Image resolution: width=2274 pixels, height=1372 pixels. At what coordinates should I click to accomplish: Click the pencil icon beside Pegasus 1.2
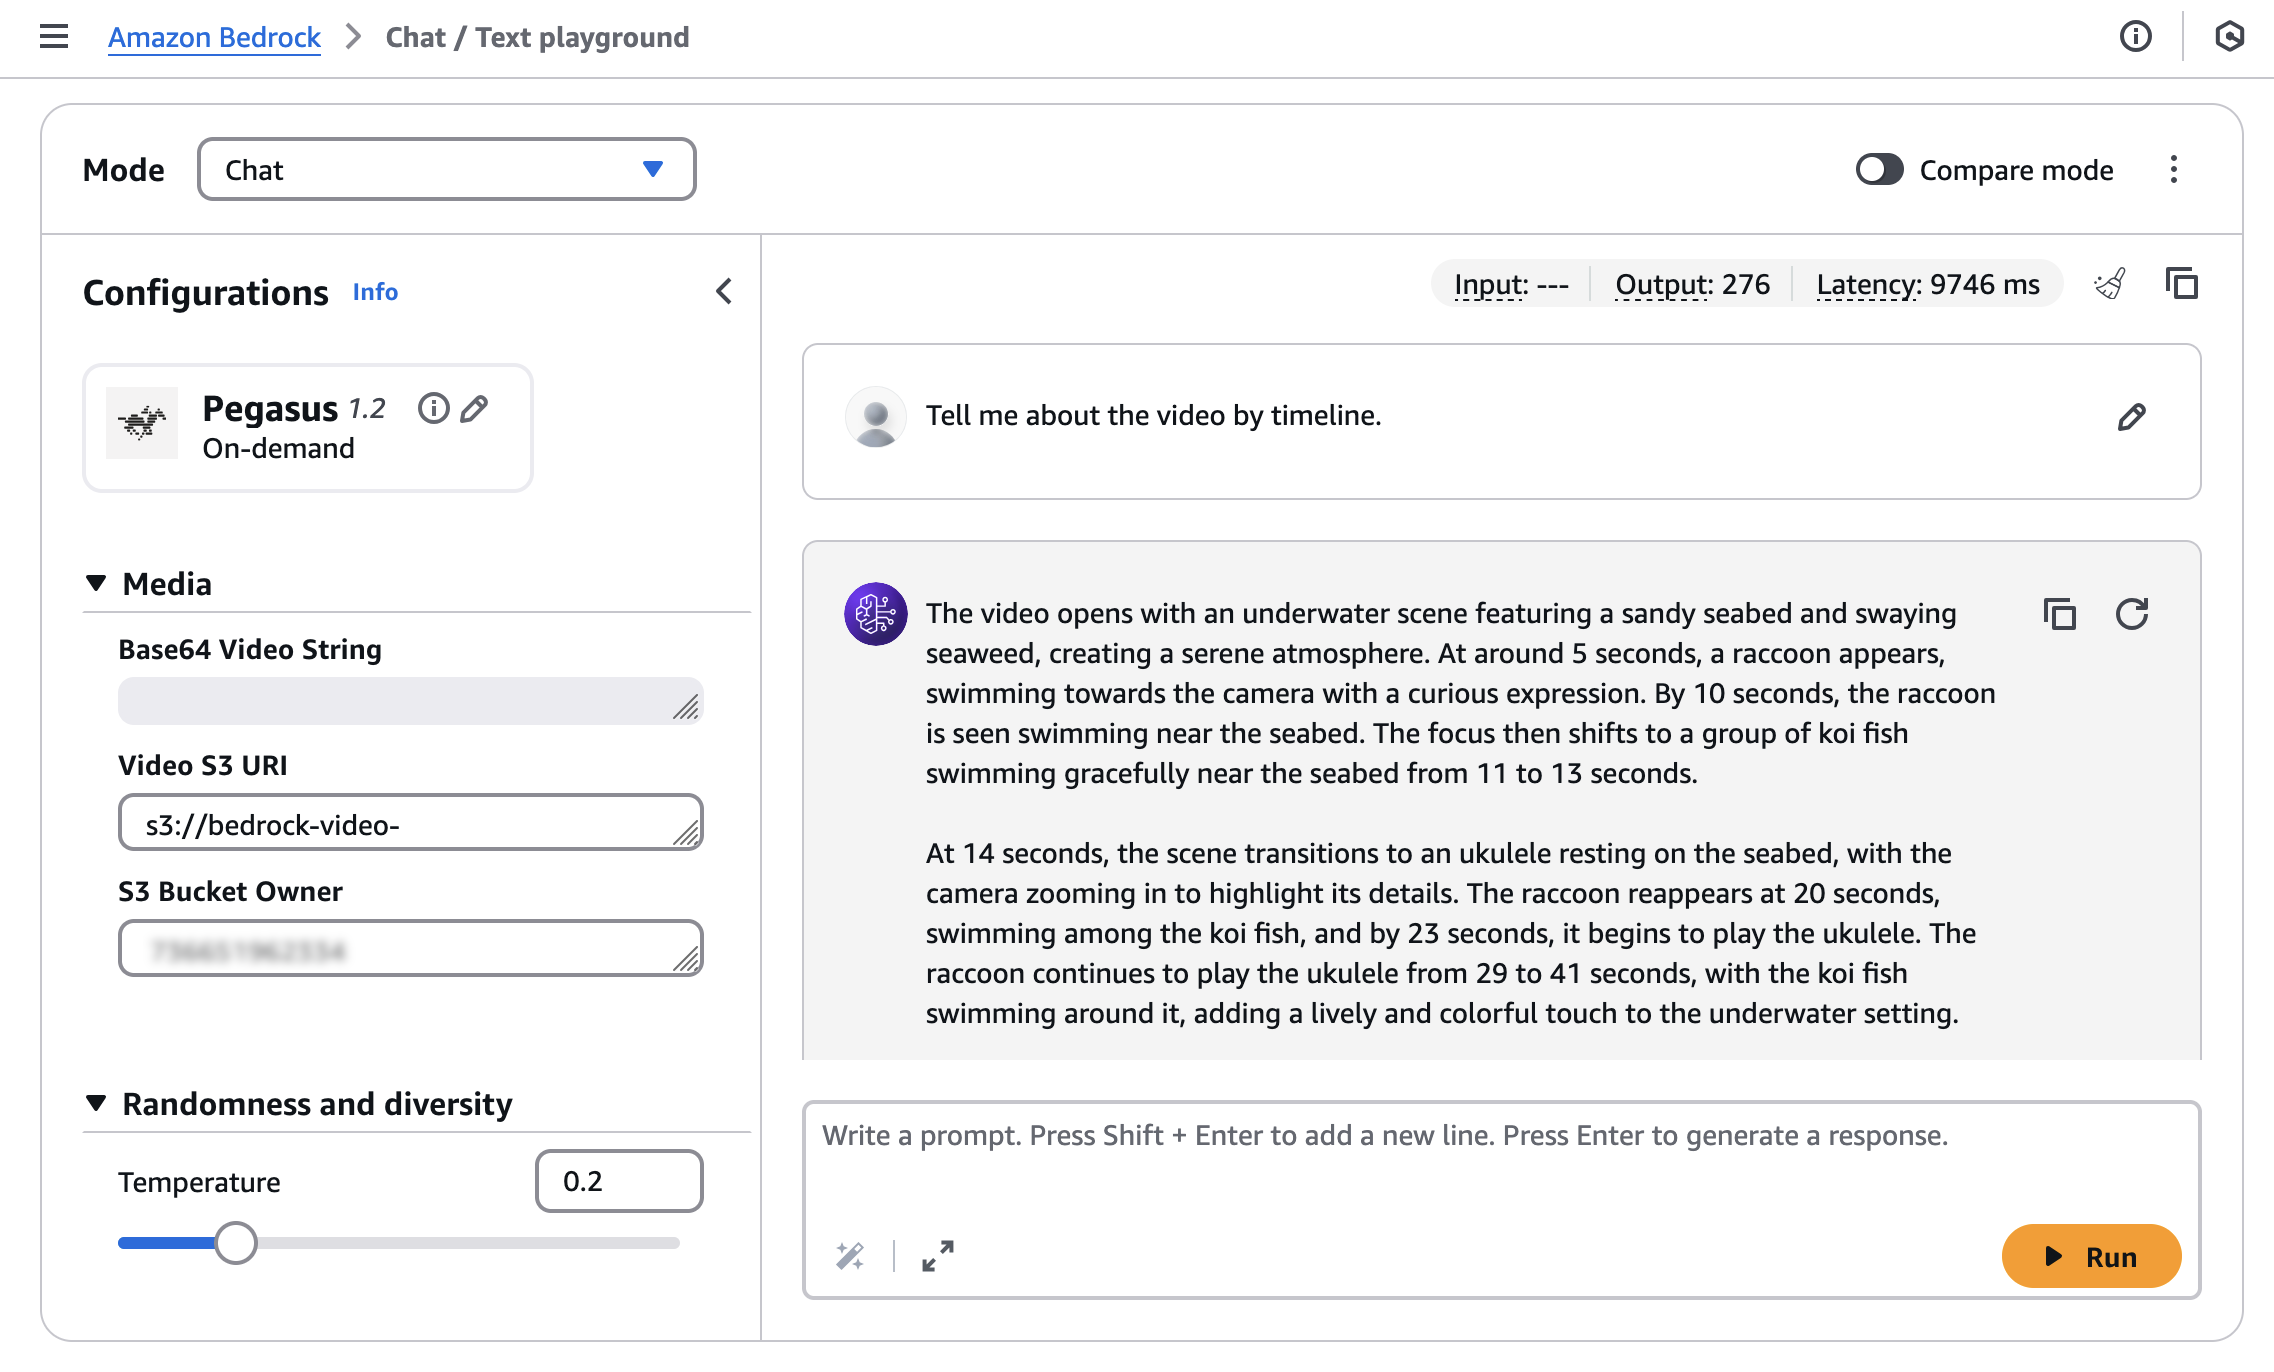474,408
